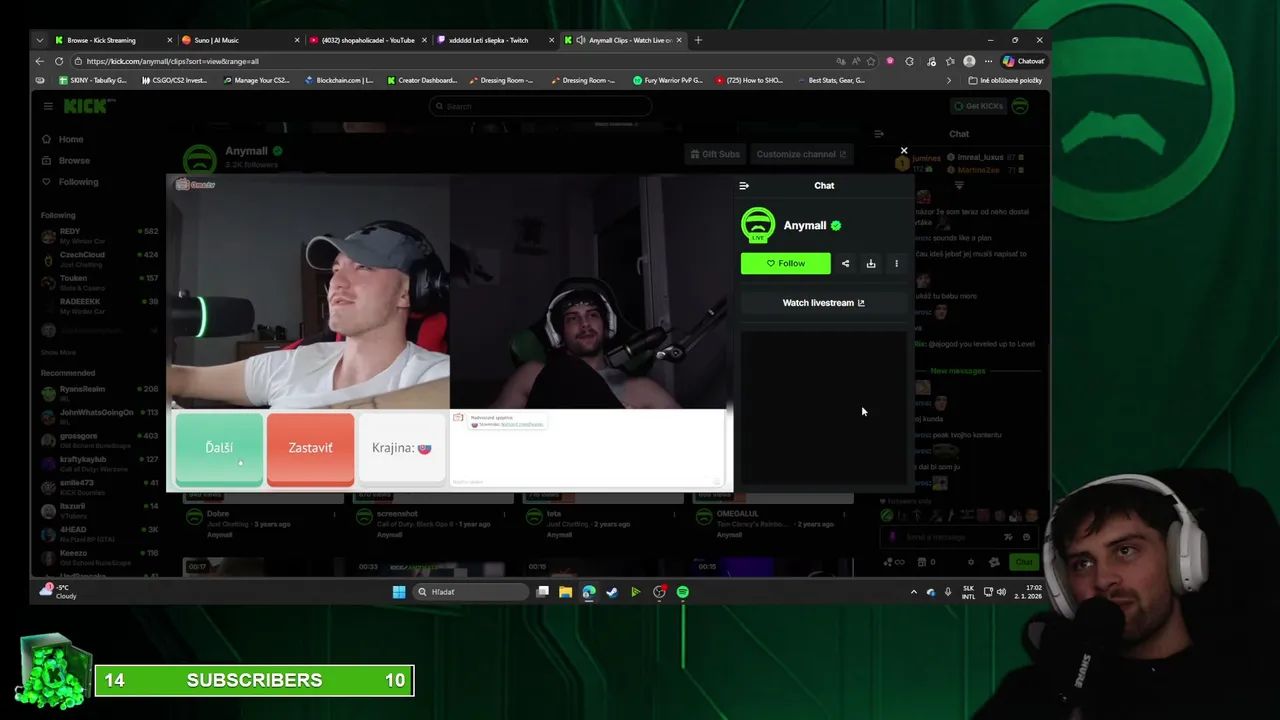Open the OMEGALUL clip title
The height and width of the screenshot is (720, 1280).
[736, 514]
